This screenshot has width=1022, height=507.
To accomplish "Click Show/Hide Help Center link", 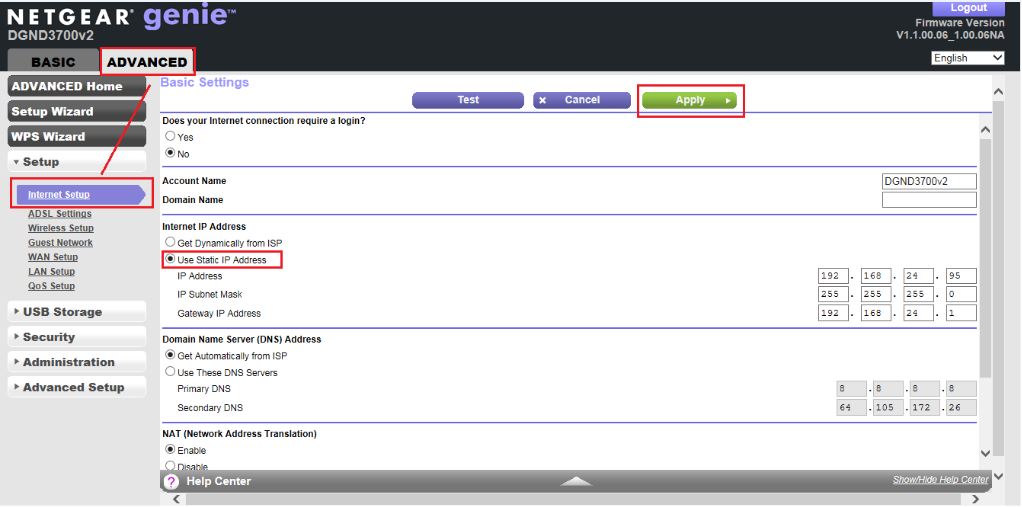I will pos(940,480).
